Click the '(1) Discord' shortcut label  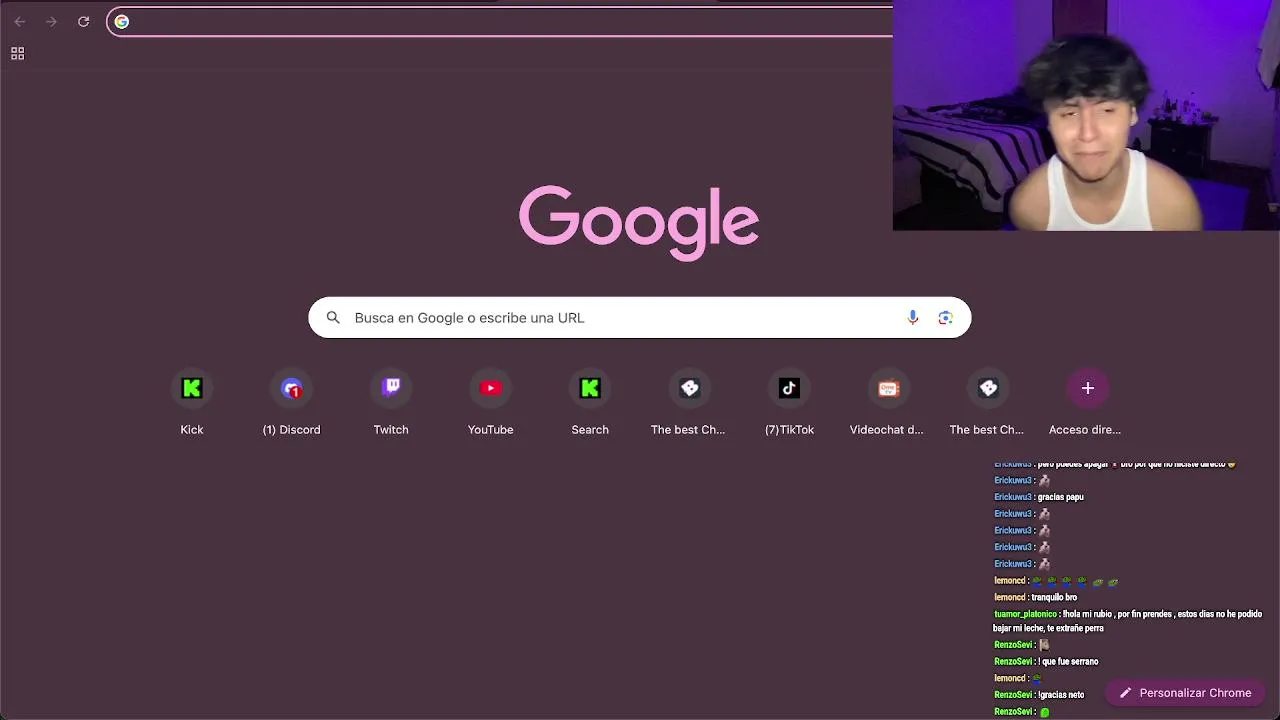point(291,430)
